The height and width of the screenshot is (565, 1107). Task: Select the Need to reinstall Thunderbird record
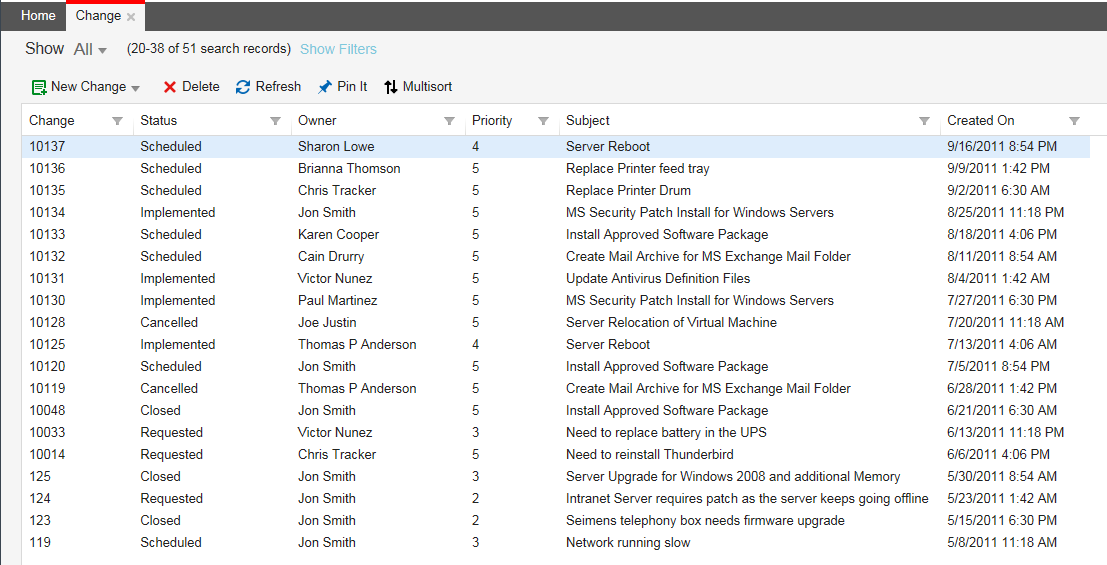point(649,454)
